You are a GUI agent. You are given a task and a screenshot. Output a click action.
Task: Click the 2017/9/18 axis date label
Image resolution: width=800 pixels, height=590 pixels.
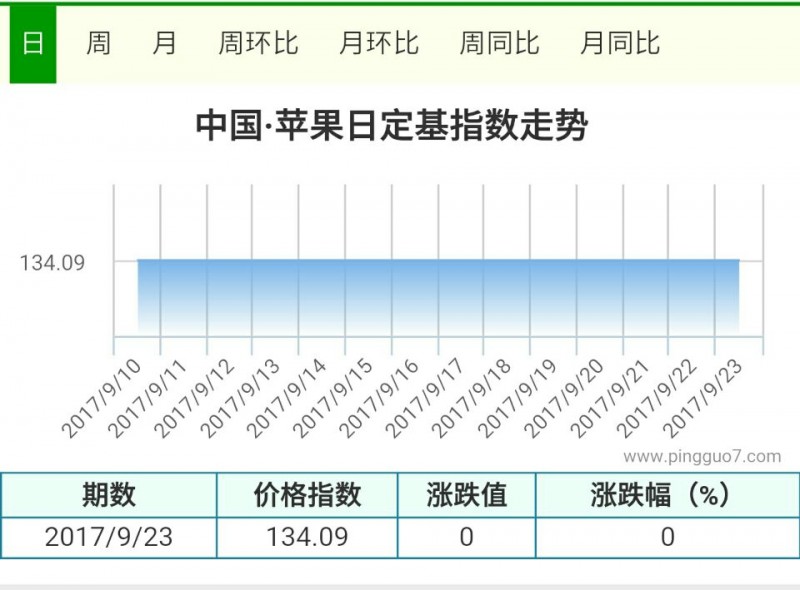tap(471, 398)
